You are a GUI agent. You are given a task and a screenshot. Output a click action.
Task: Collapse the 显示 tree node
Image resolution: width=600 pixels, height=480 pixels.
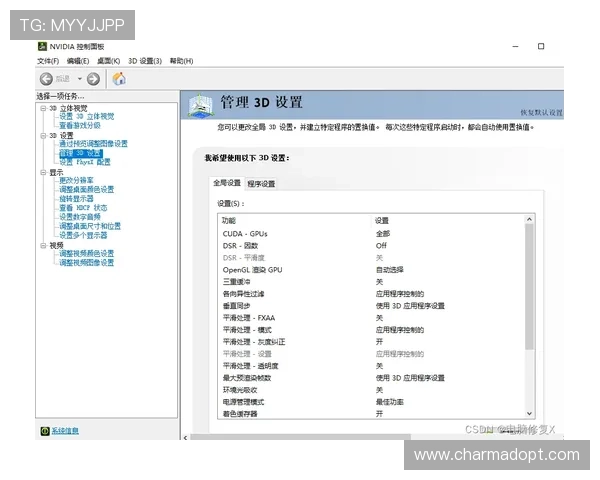pyautogui.click(x=43, y=173)
